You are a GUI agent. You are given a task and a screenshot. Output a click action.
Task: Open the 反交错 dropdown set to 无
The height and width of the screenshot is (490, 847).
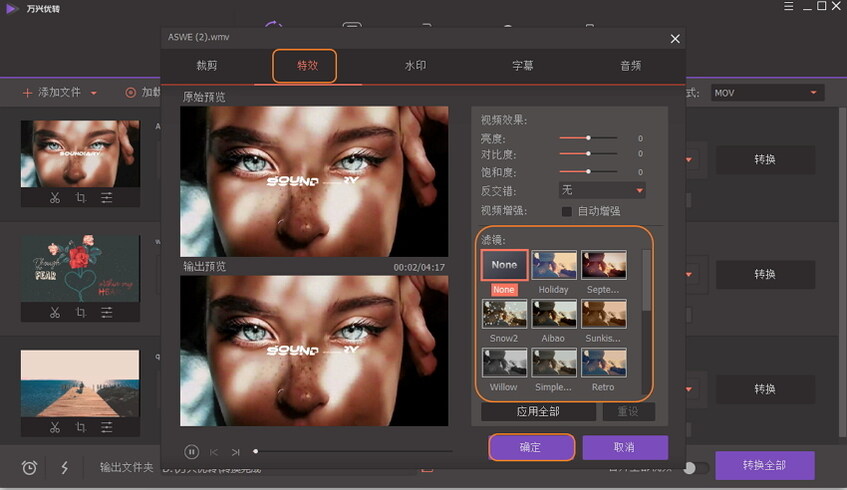tap(602, 190)
